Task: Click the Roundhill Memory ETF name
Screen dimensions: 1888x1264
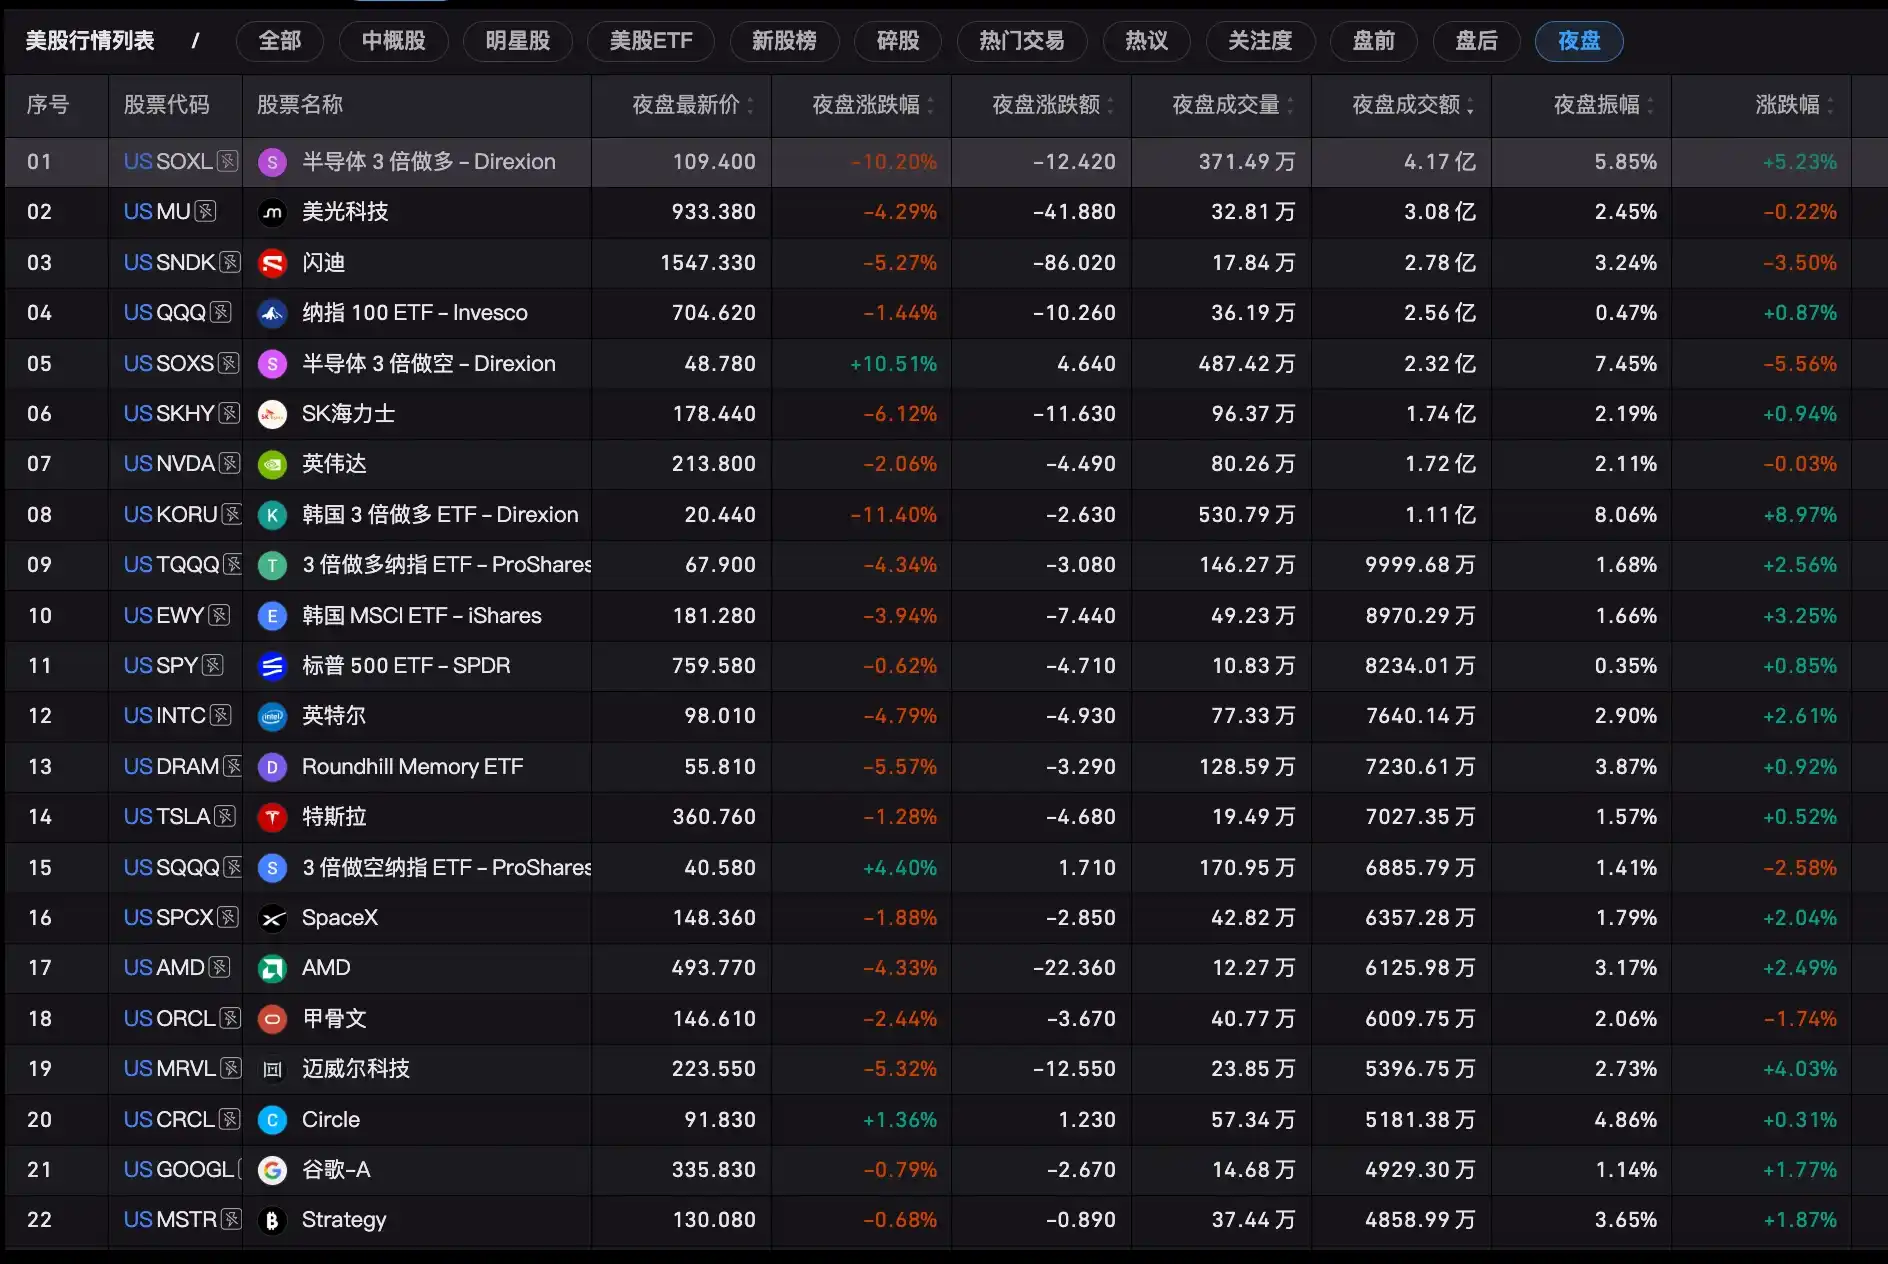Action: tap(413, 767)
